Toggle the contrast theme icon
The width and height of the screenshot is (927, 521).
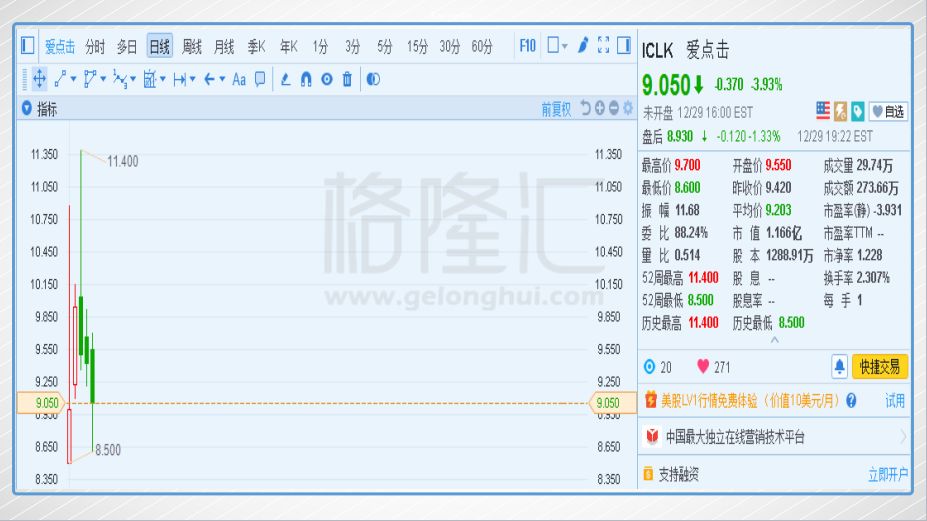(373, 79)
